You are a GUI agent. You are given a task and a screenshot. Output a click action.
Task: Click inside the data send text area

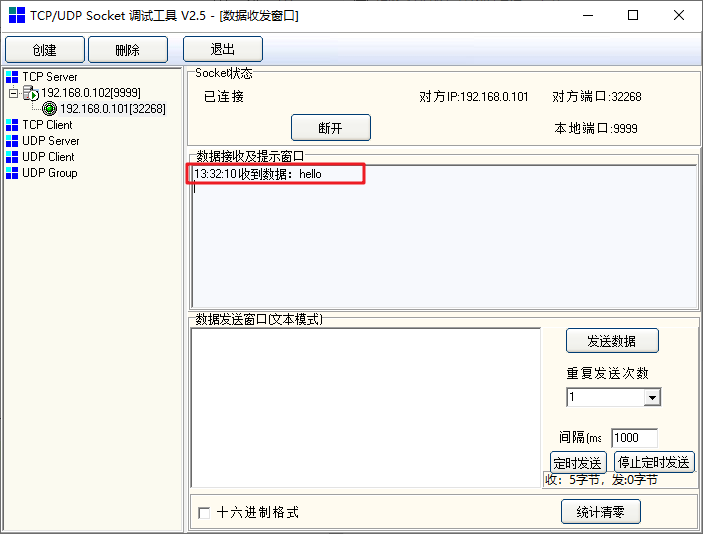coord(366,408)
